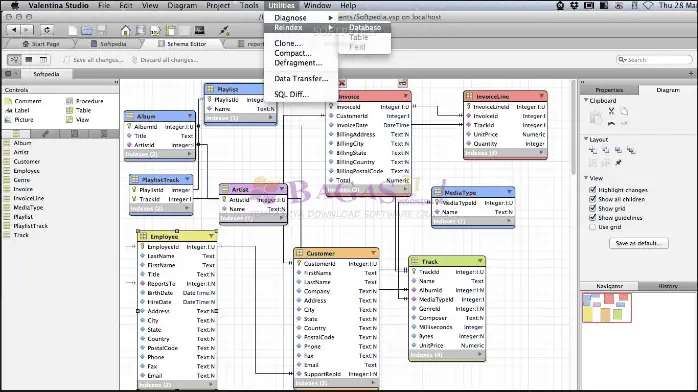Pick the Table control in Controls palette
The height and width of the screenshot is (392, 698).
tap(78, 110)
